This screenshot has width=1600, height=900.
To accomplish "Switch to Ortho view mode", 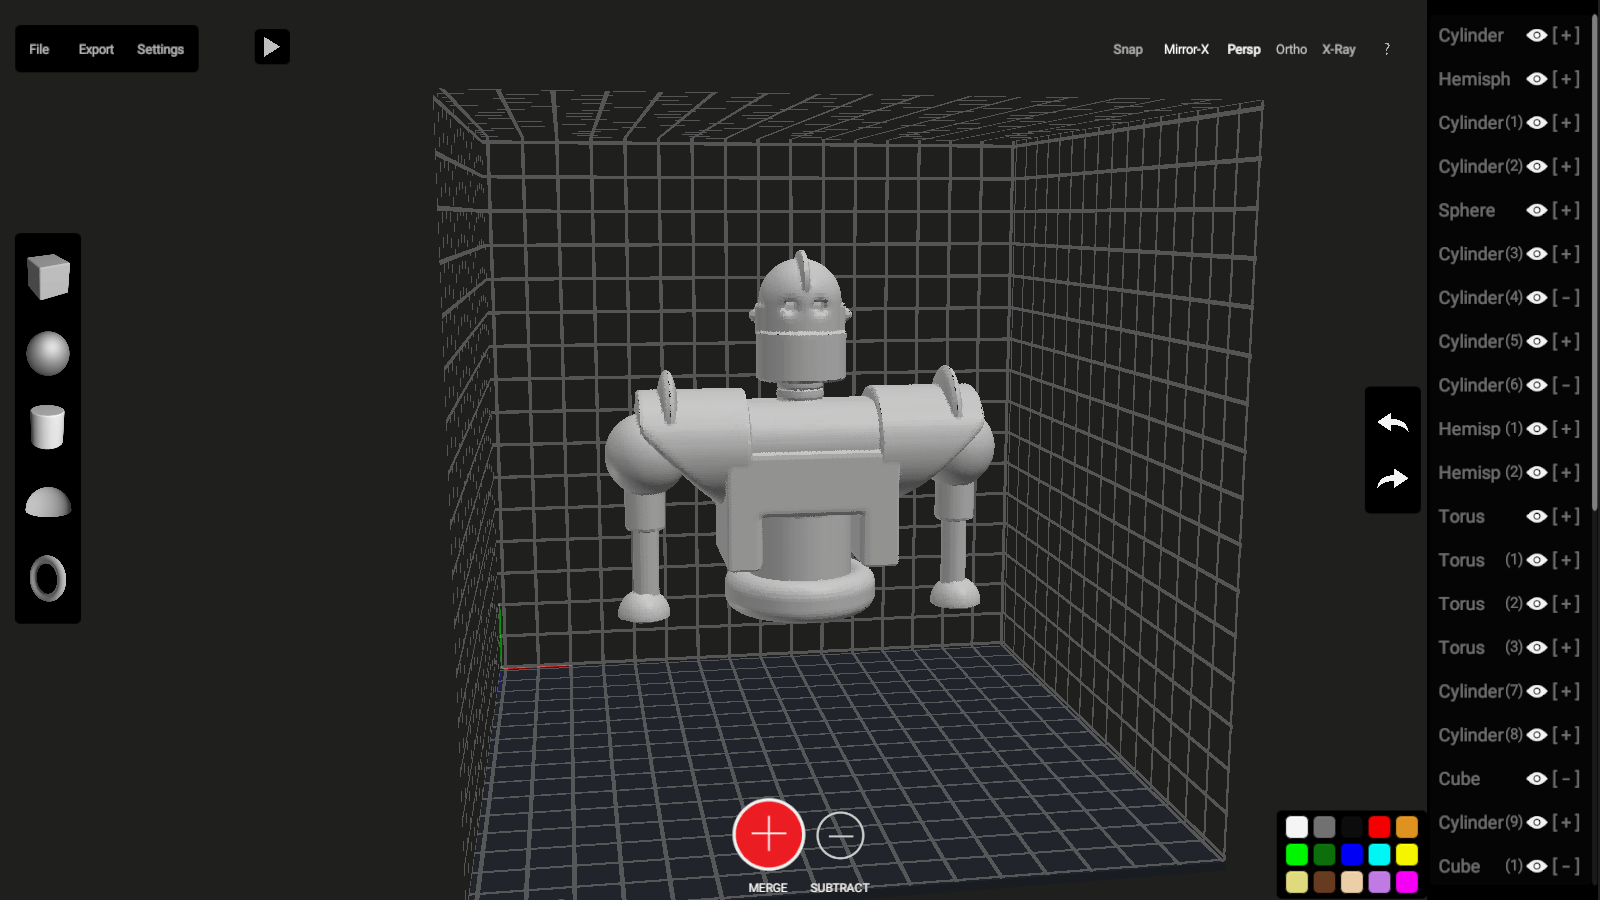I will (x=1291, y=49).
